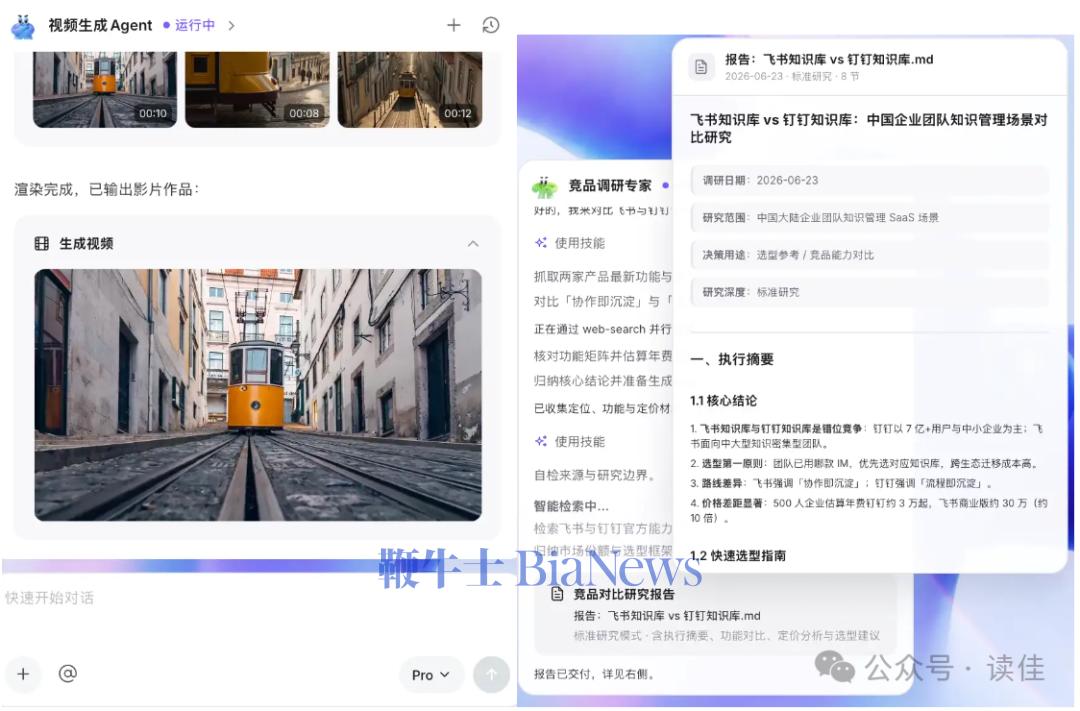Open the 00:12 tram video thumbnail
This screenshot has width=1080, height=711.
coord(410,89)
